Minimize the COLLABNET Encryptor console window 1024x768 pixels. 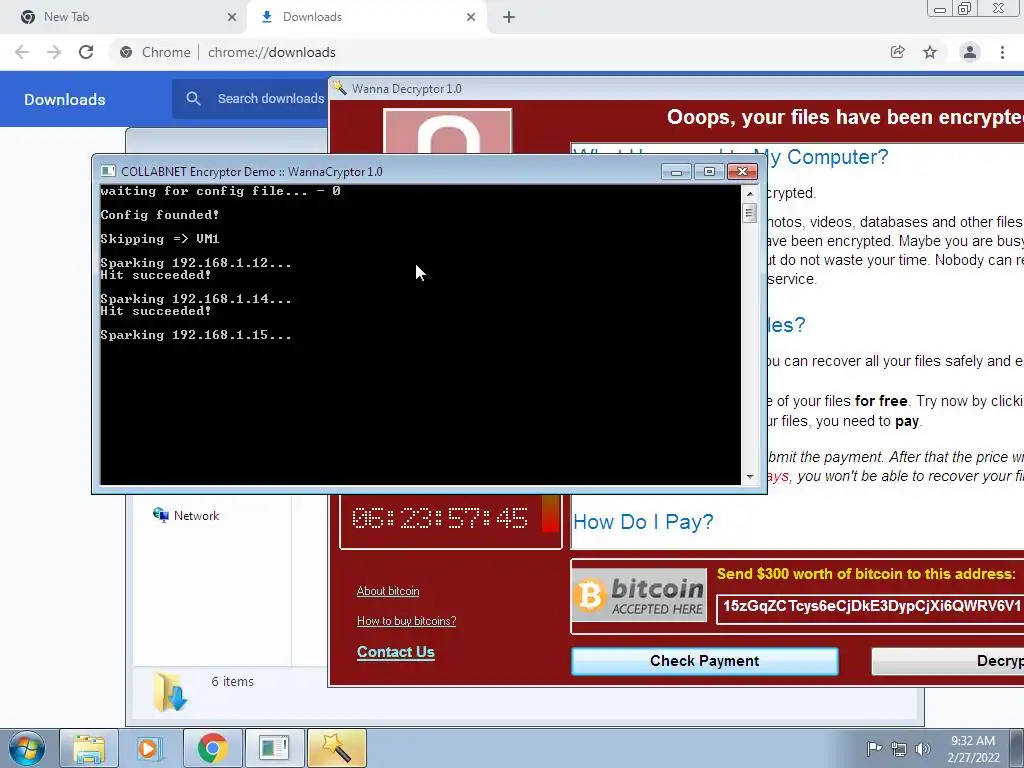click(676, 172)
